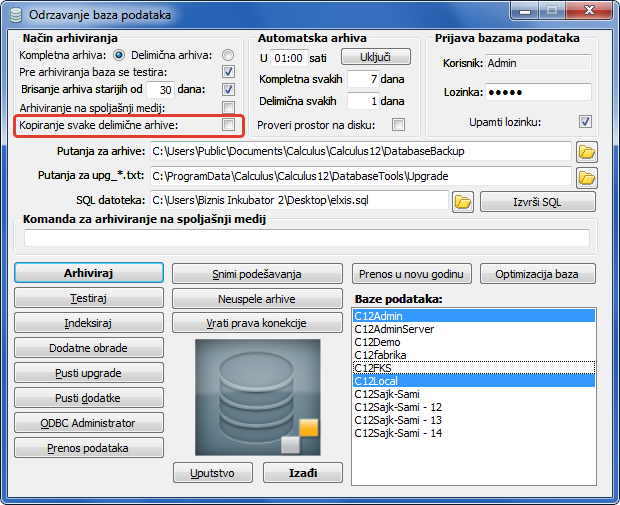The image size is (620, 505).
Task: Click folder icon next to Putanja za arhive
Action: (x=587, y=152)
